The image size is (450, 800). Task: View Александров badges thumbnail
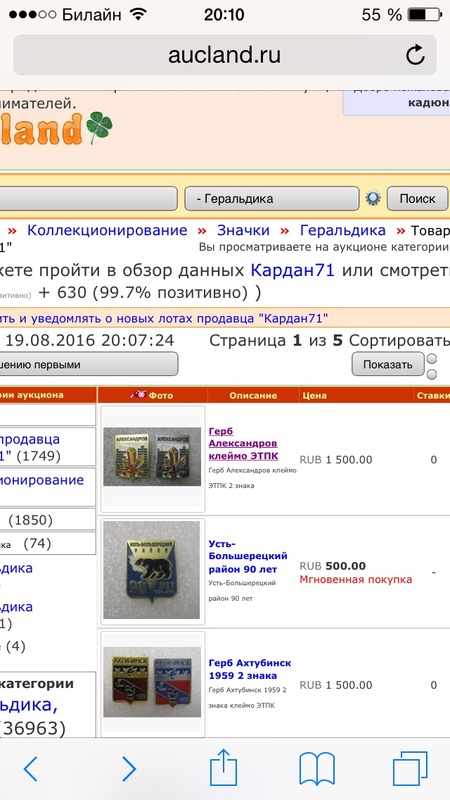[153, 457]
